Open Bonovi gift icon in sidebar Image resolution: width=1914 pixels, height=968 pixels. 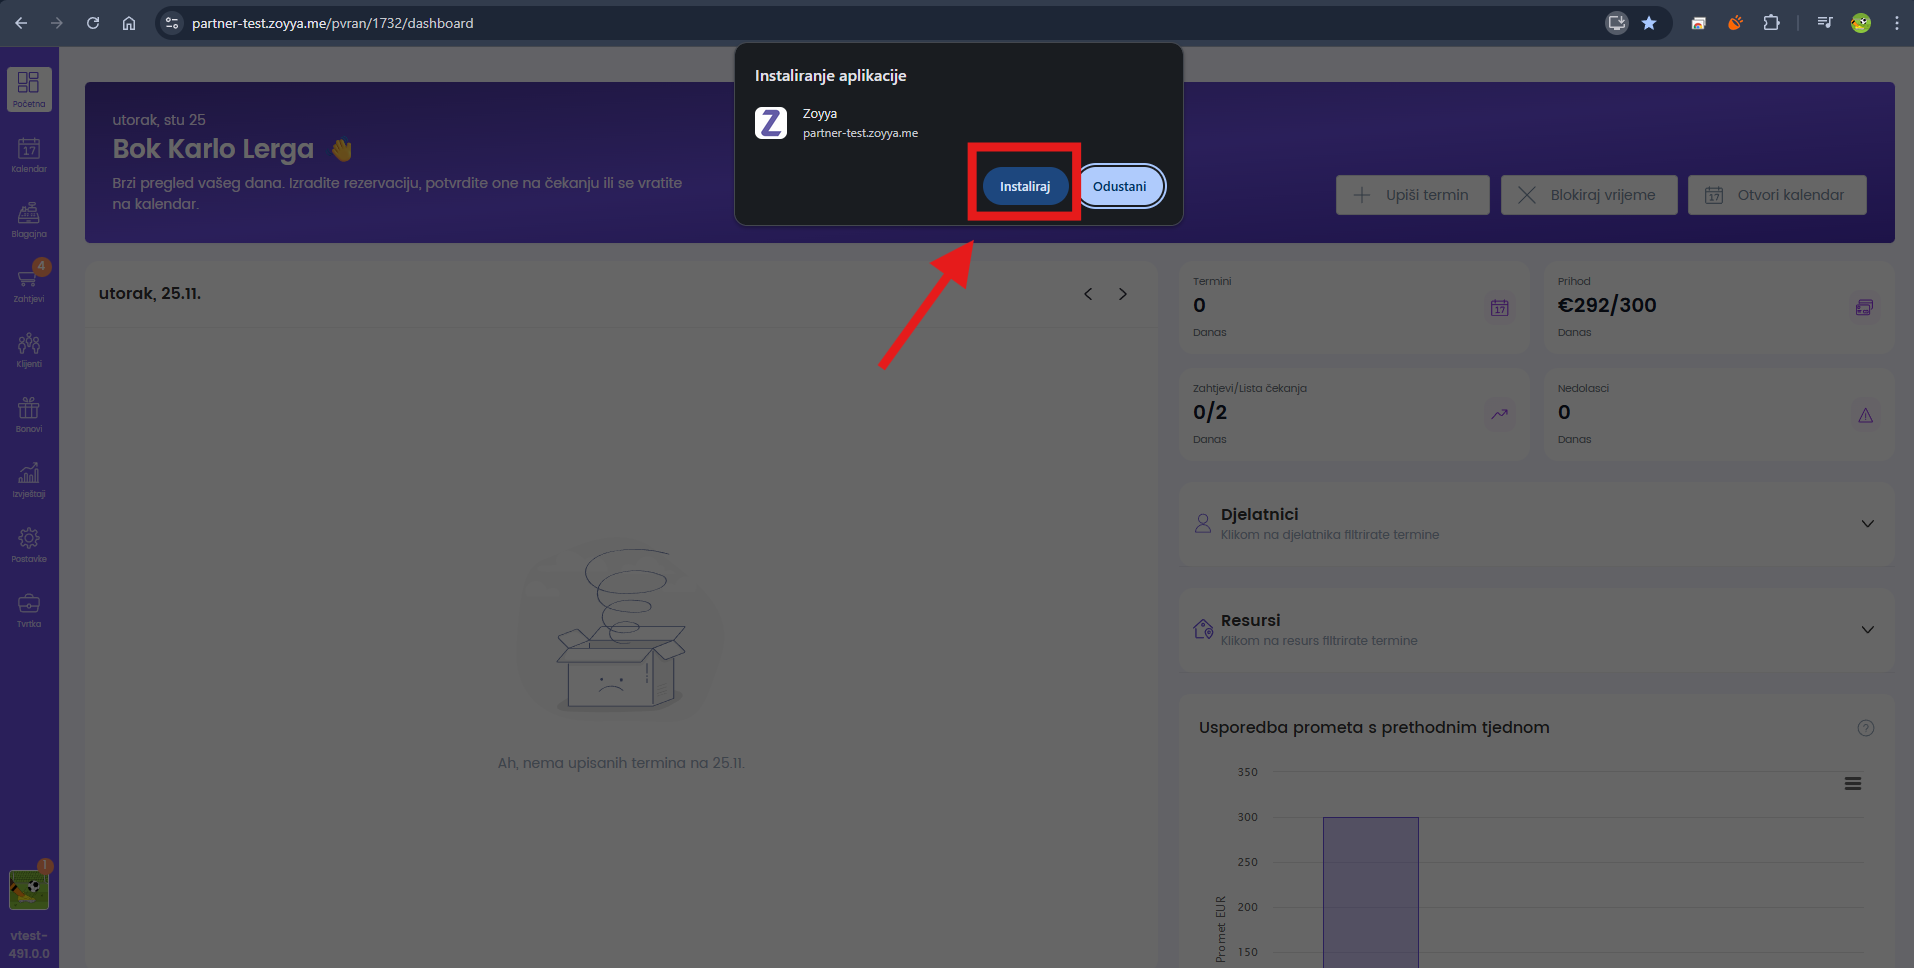pyautogui.click(x=29, y=415)
